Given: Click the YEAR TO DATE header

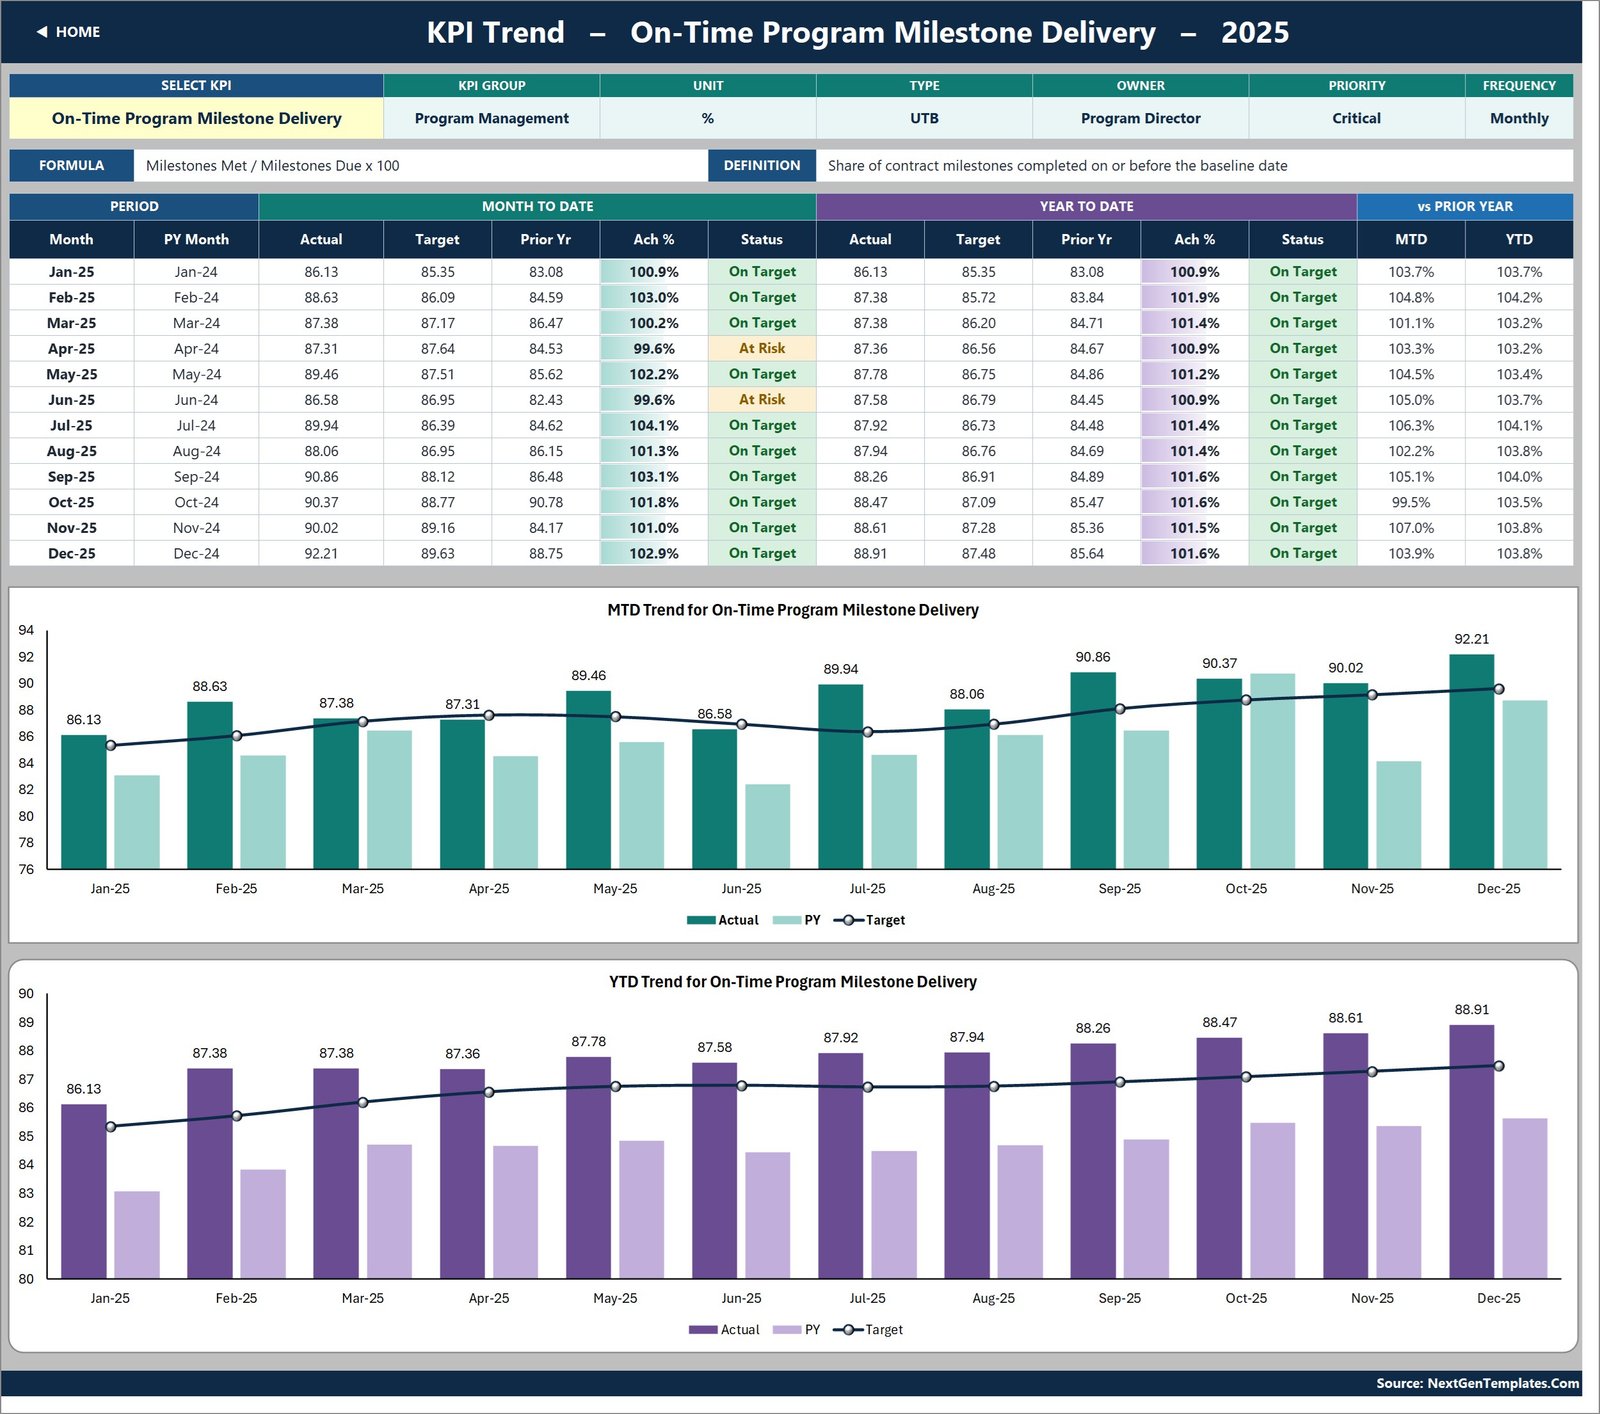Looking at the screenshot, I should tap(1086, 206).
